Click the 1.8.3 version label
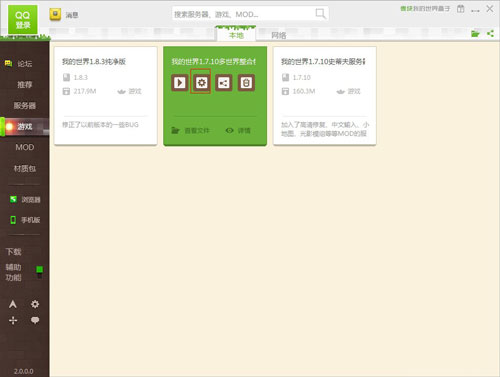Image resolution: width=500 pixels, height=377 pixels. click(x=81, y=78)
